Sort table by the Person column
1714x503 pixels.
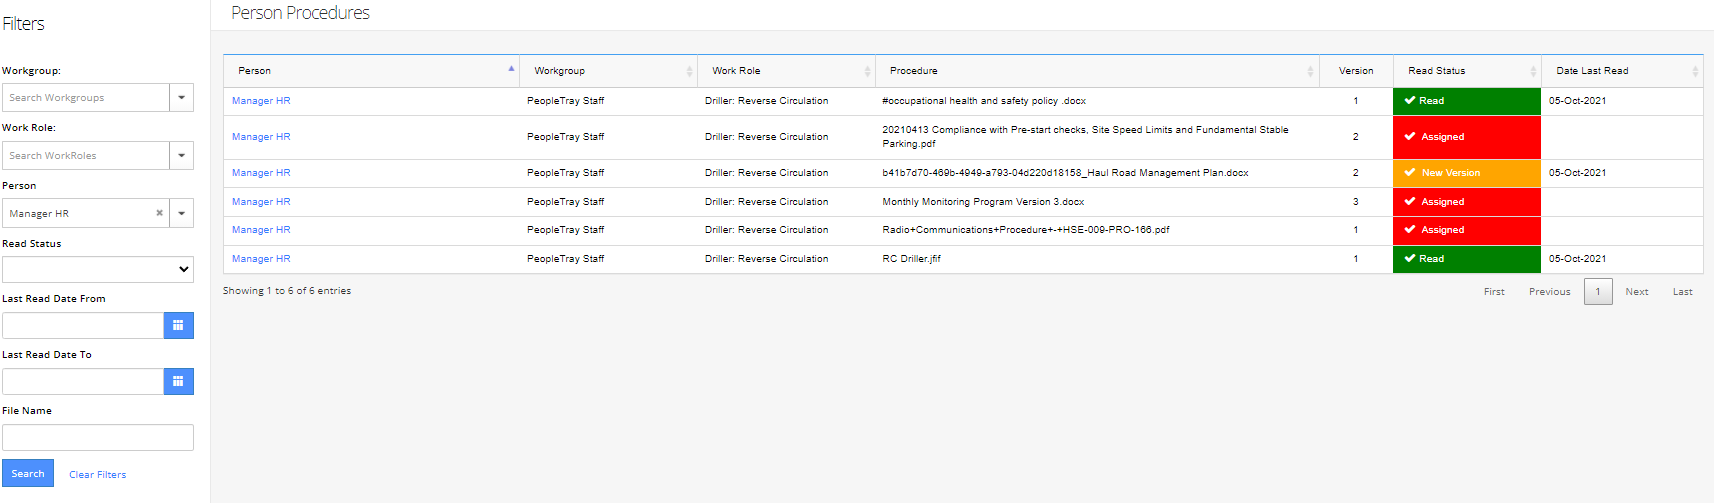[x=370, y=71]
